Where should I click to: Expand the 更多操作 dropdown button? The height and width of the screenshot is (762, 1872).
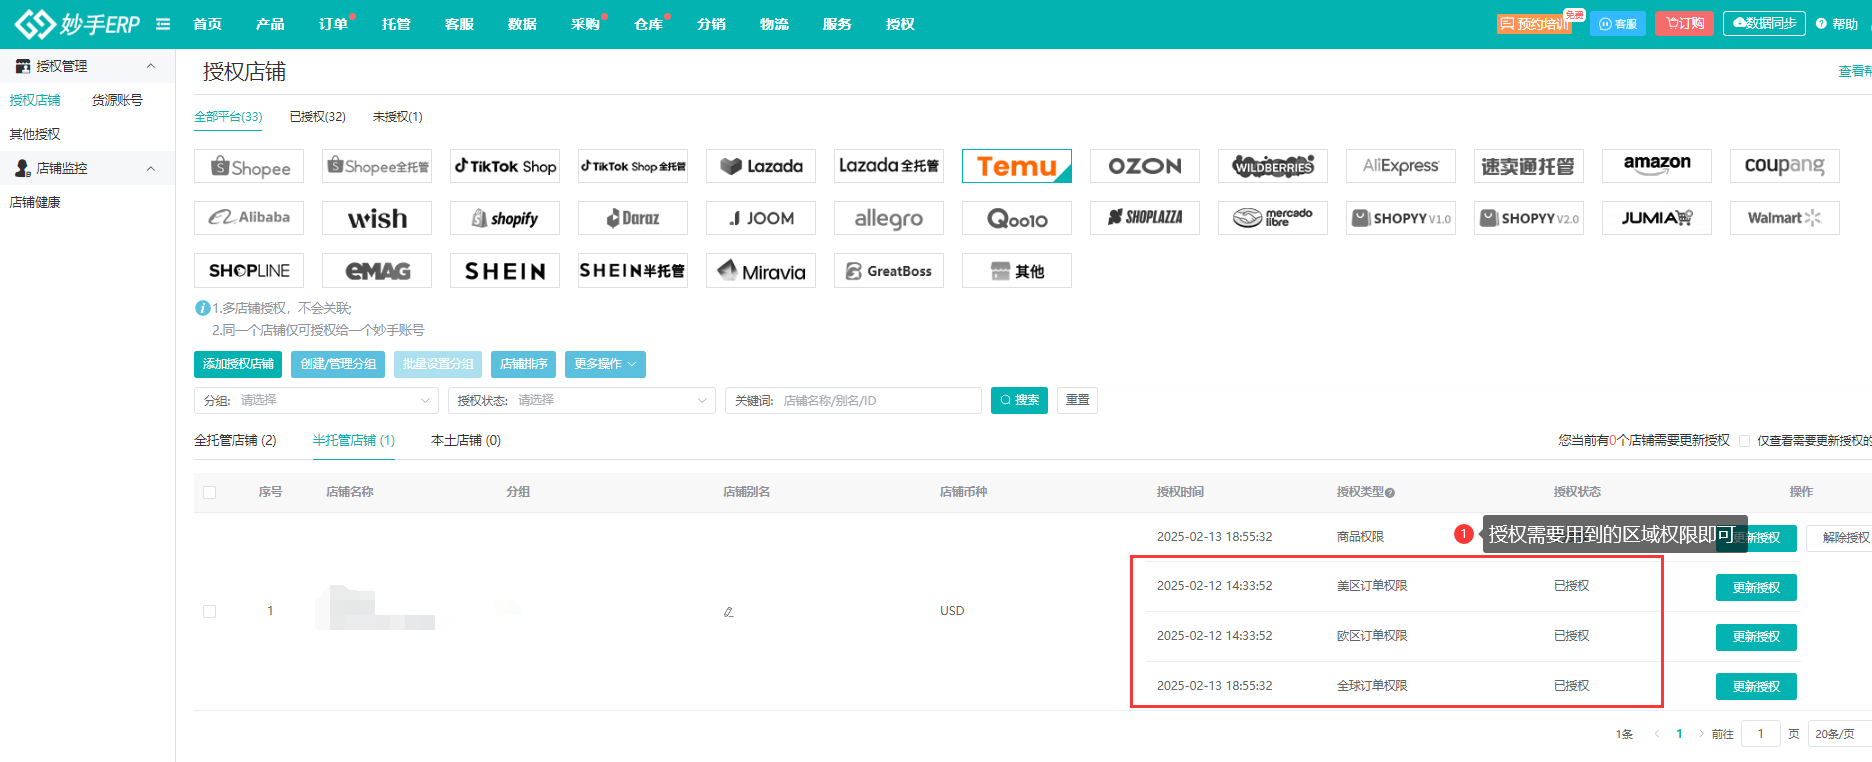coord(605,364)
